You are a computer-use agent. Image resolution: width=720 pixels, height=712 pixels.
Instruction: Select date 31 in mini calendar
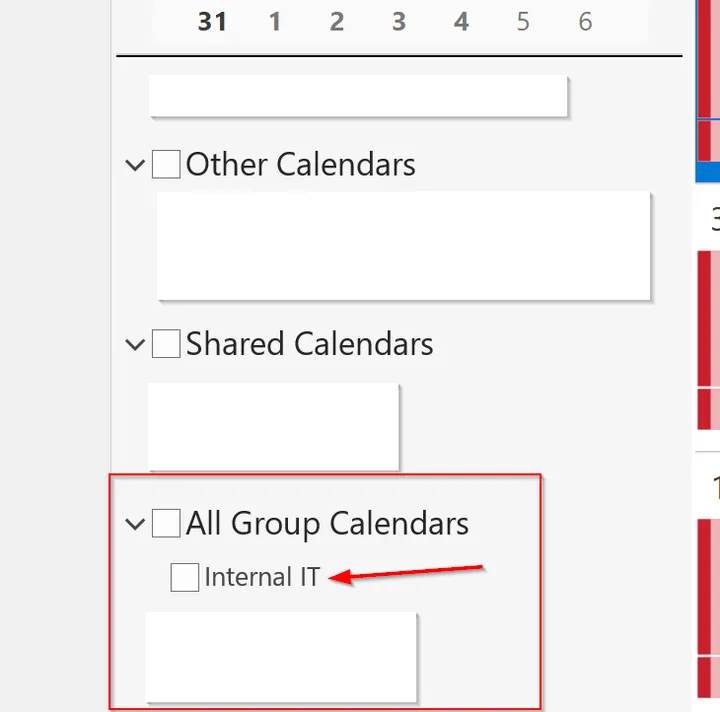212,22
